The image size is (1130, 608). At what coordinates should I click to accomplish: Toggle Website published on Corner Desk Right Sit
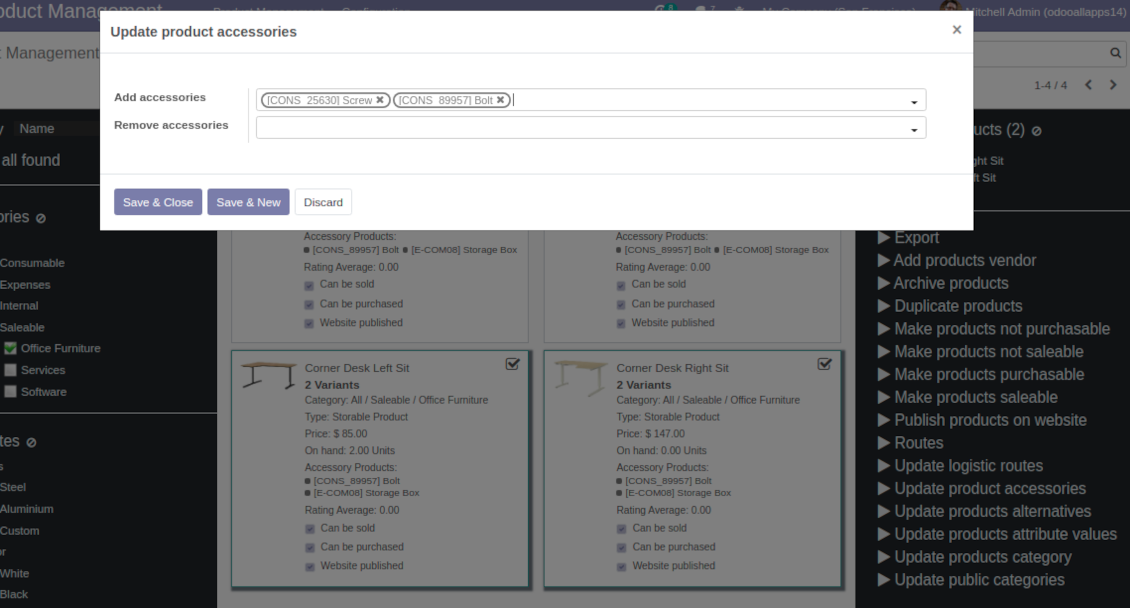coord(622,567)
